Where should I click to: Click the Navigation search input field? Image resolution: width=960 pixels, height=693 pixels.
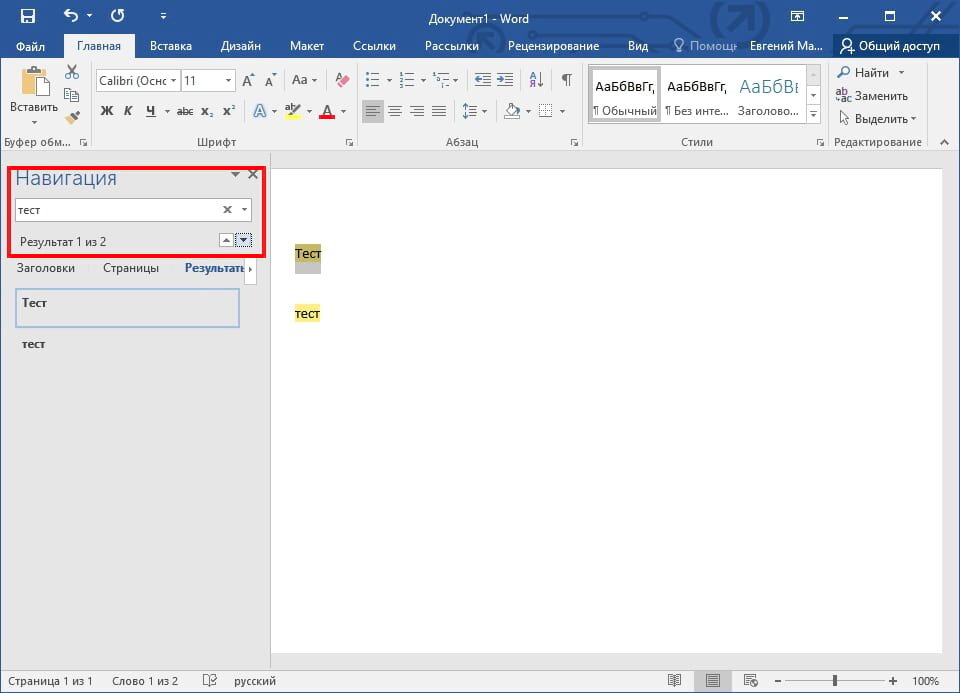click(x=118, y=209)
